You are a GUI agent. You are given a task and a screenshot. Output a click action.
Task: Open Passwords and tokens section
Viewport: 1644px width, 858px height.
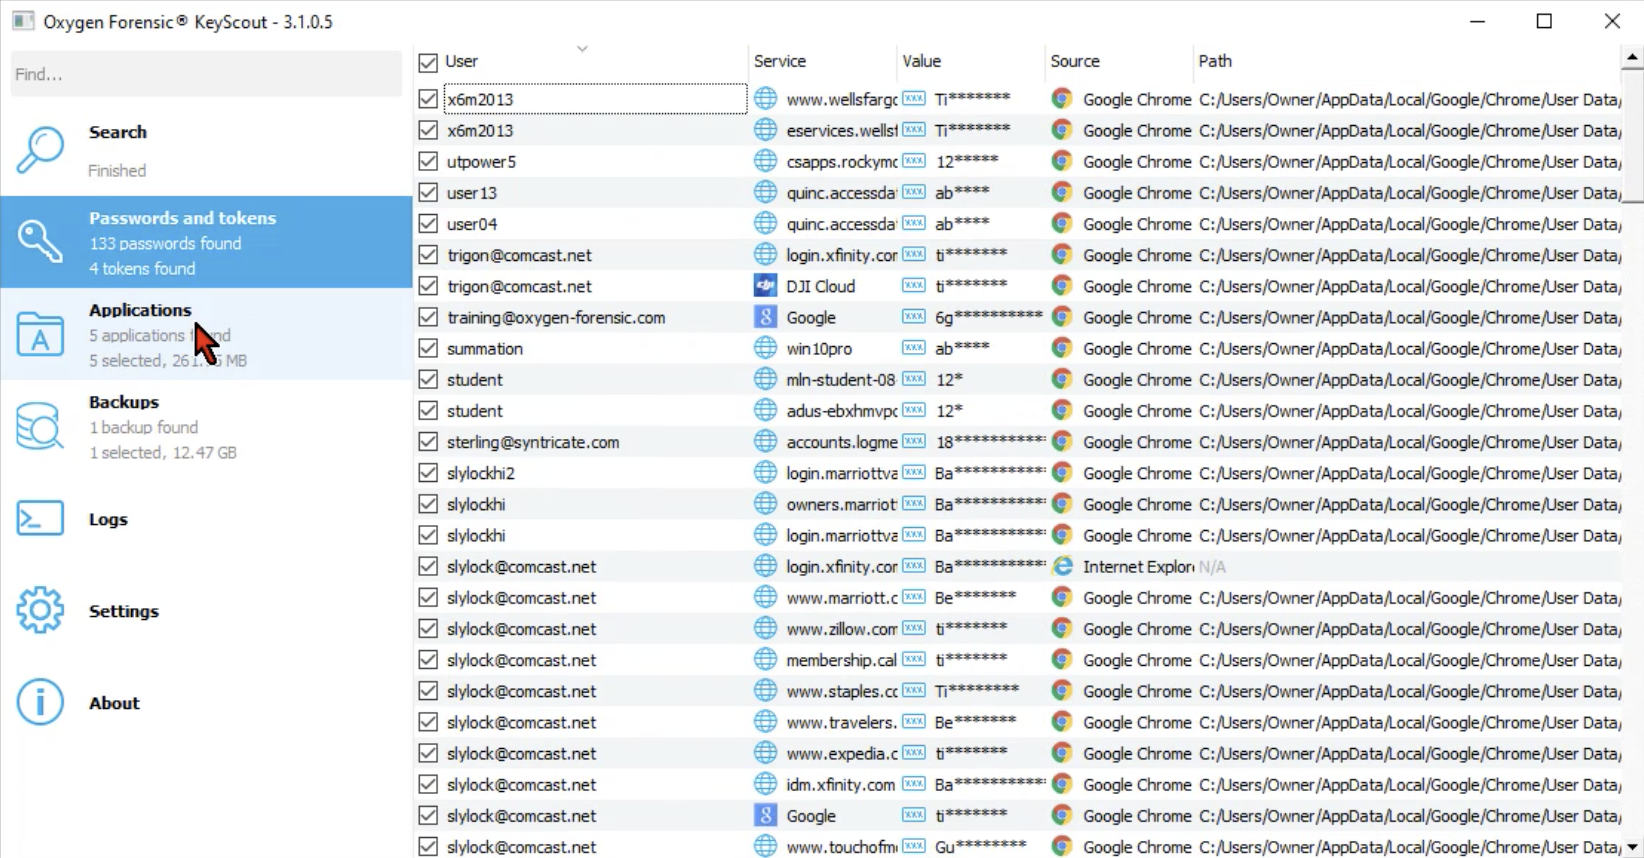point(206,242)
